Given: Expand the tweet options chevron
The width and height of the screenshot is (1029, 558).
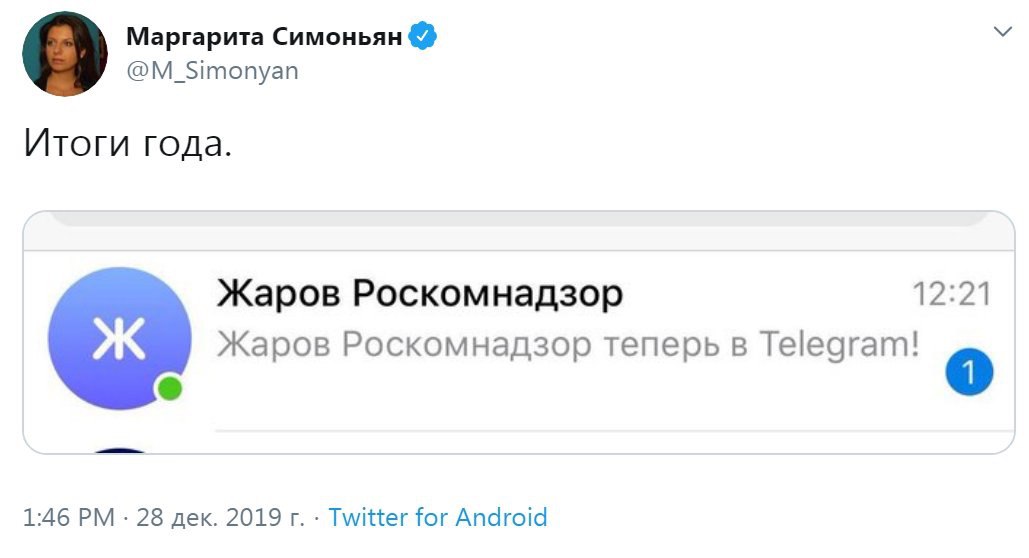Looking at the screenshot, I should coord(1003,32).
